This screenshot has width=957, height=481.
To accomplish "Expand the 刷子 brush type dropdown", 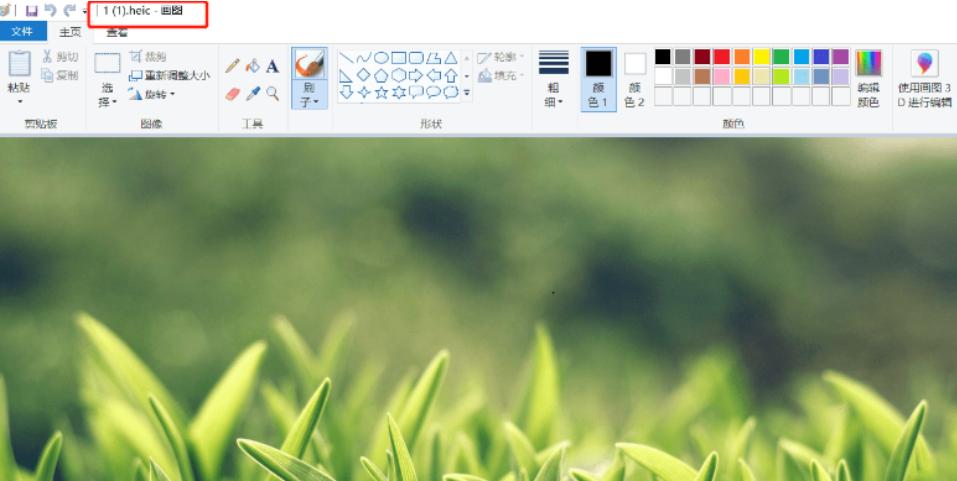I will tap(309, 95).
